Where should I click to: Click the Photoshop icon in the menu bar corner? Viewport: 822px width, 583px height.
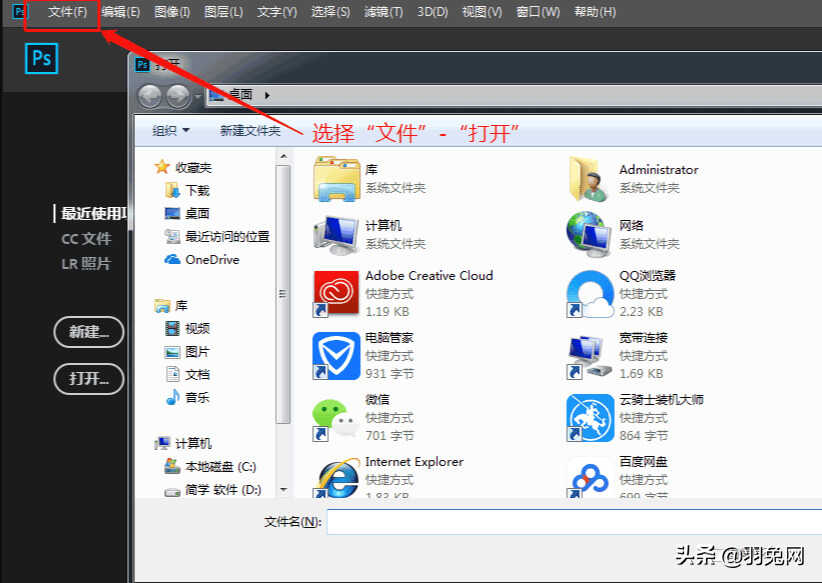click(x=19, y=11)
